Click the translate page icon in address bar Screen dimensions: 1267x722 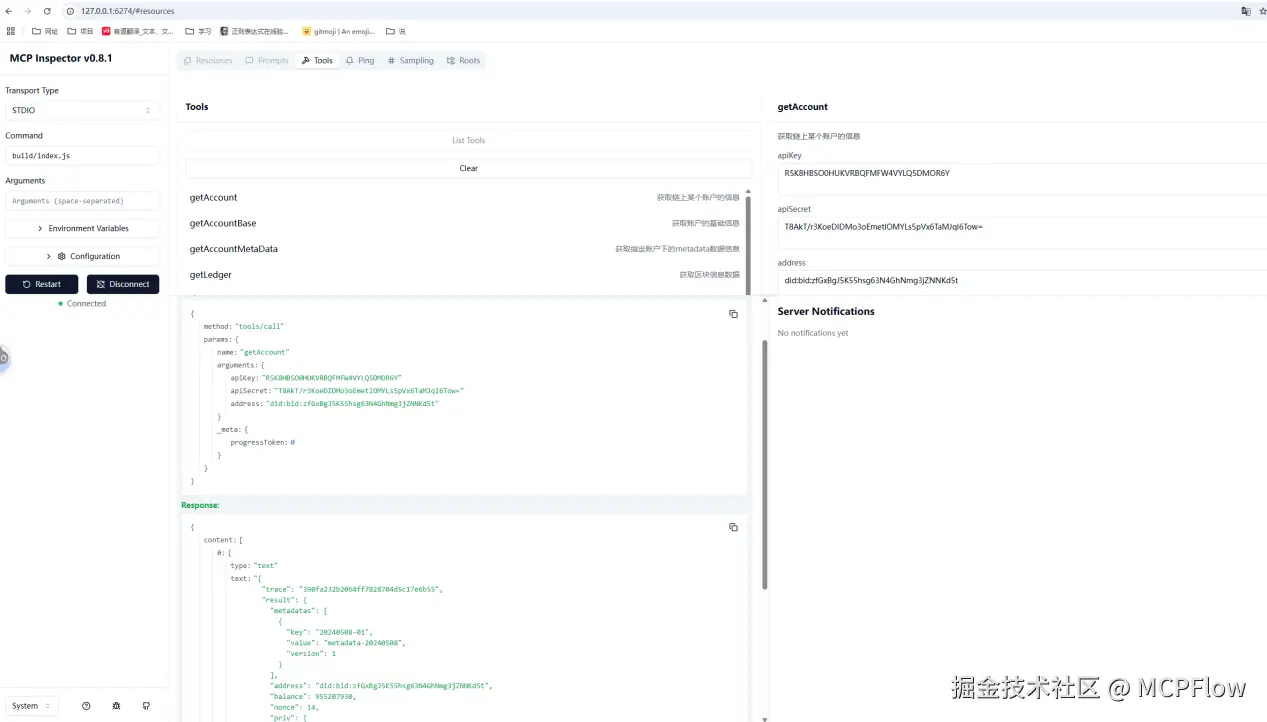click(1246, 11)
